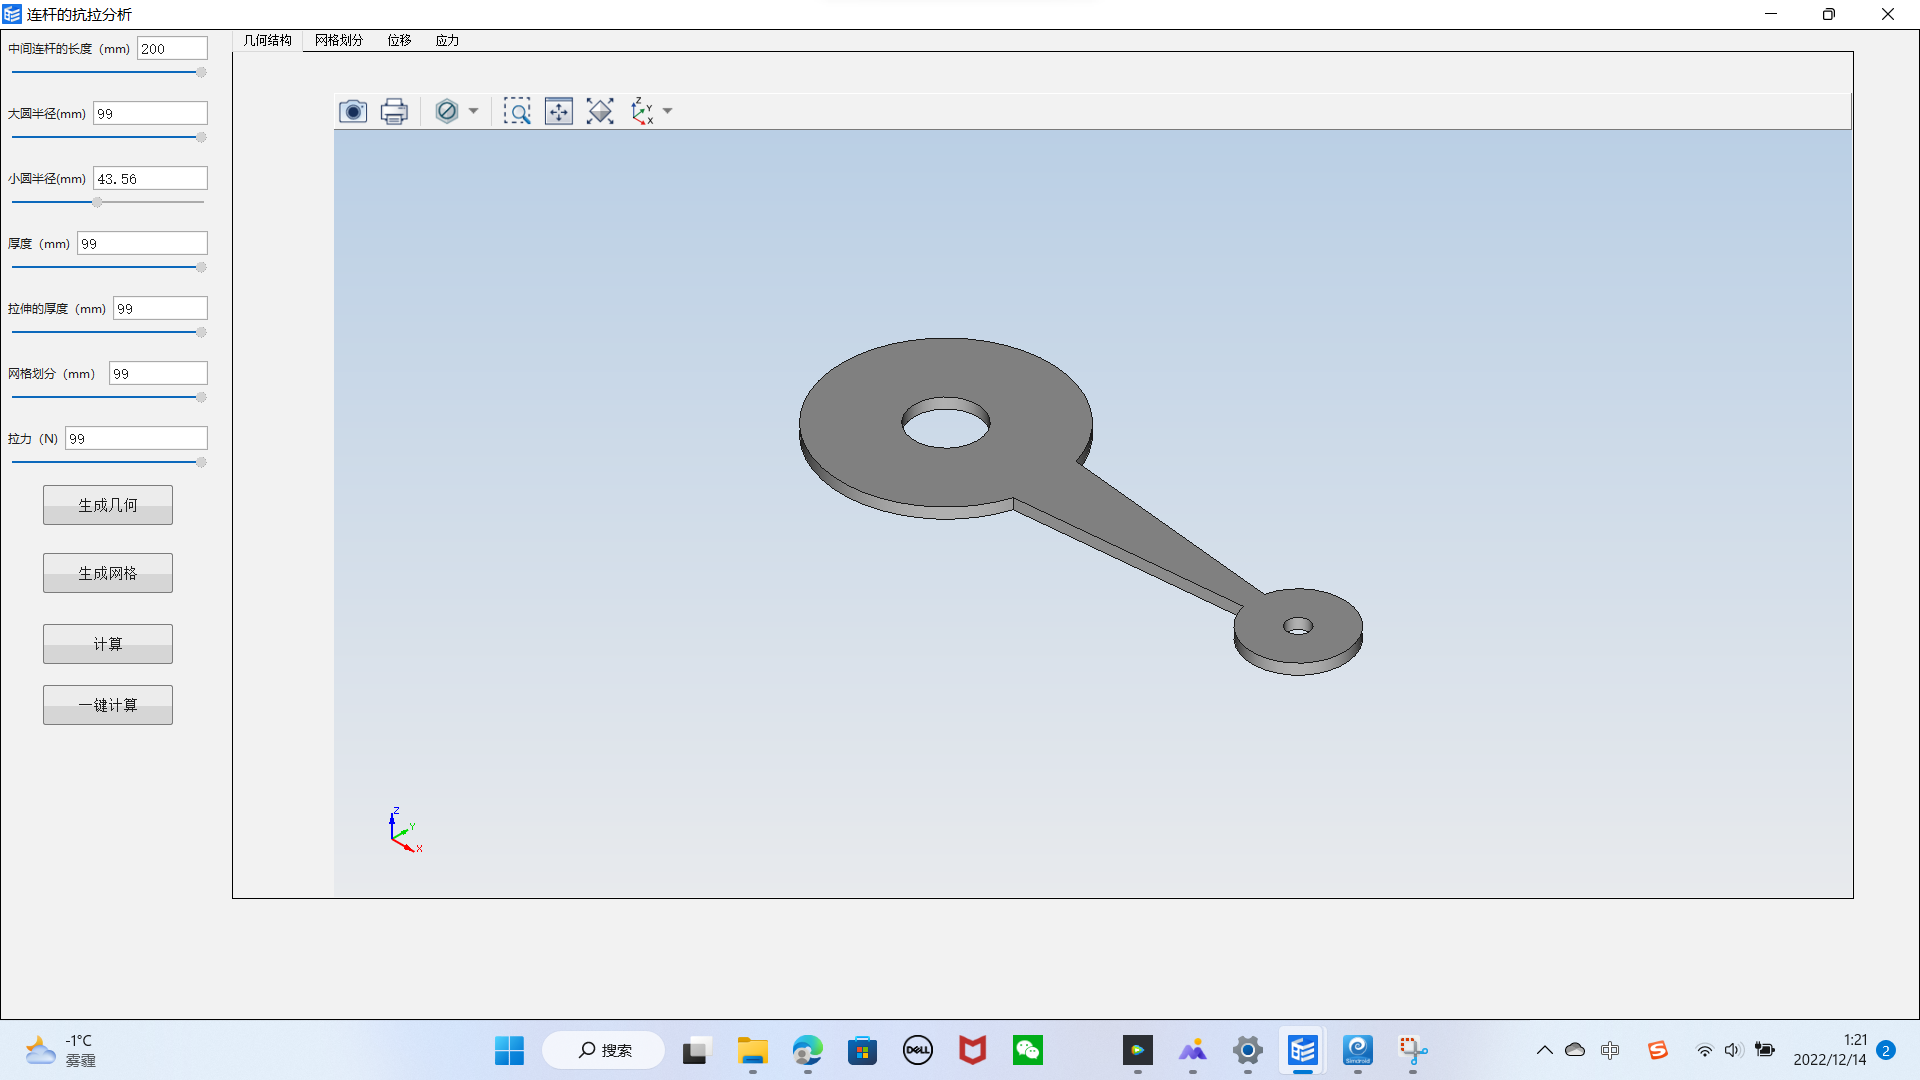Toggle the 中 input method indicator

point(1609,1050)
